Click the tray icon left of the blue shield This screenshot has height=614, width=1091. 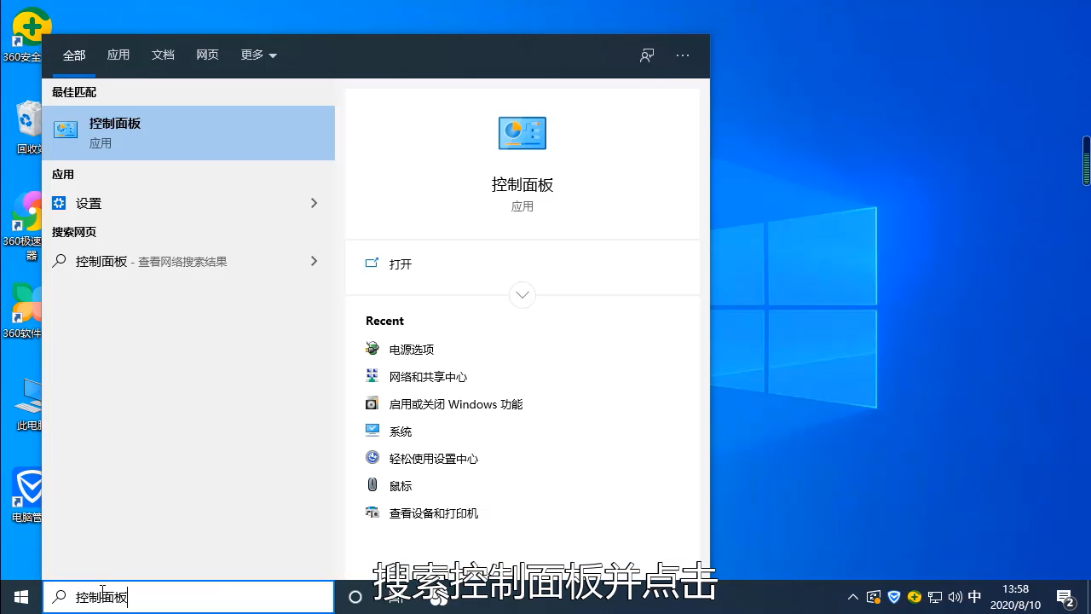point(873,597)
